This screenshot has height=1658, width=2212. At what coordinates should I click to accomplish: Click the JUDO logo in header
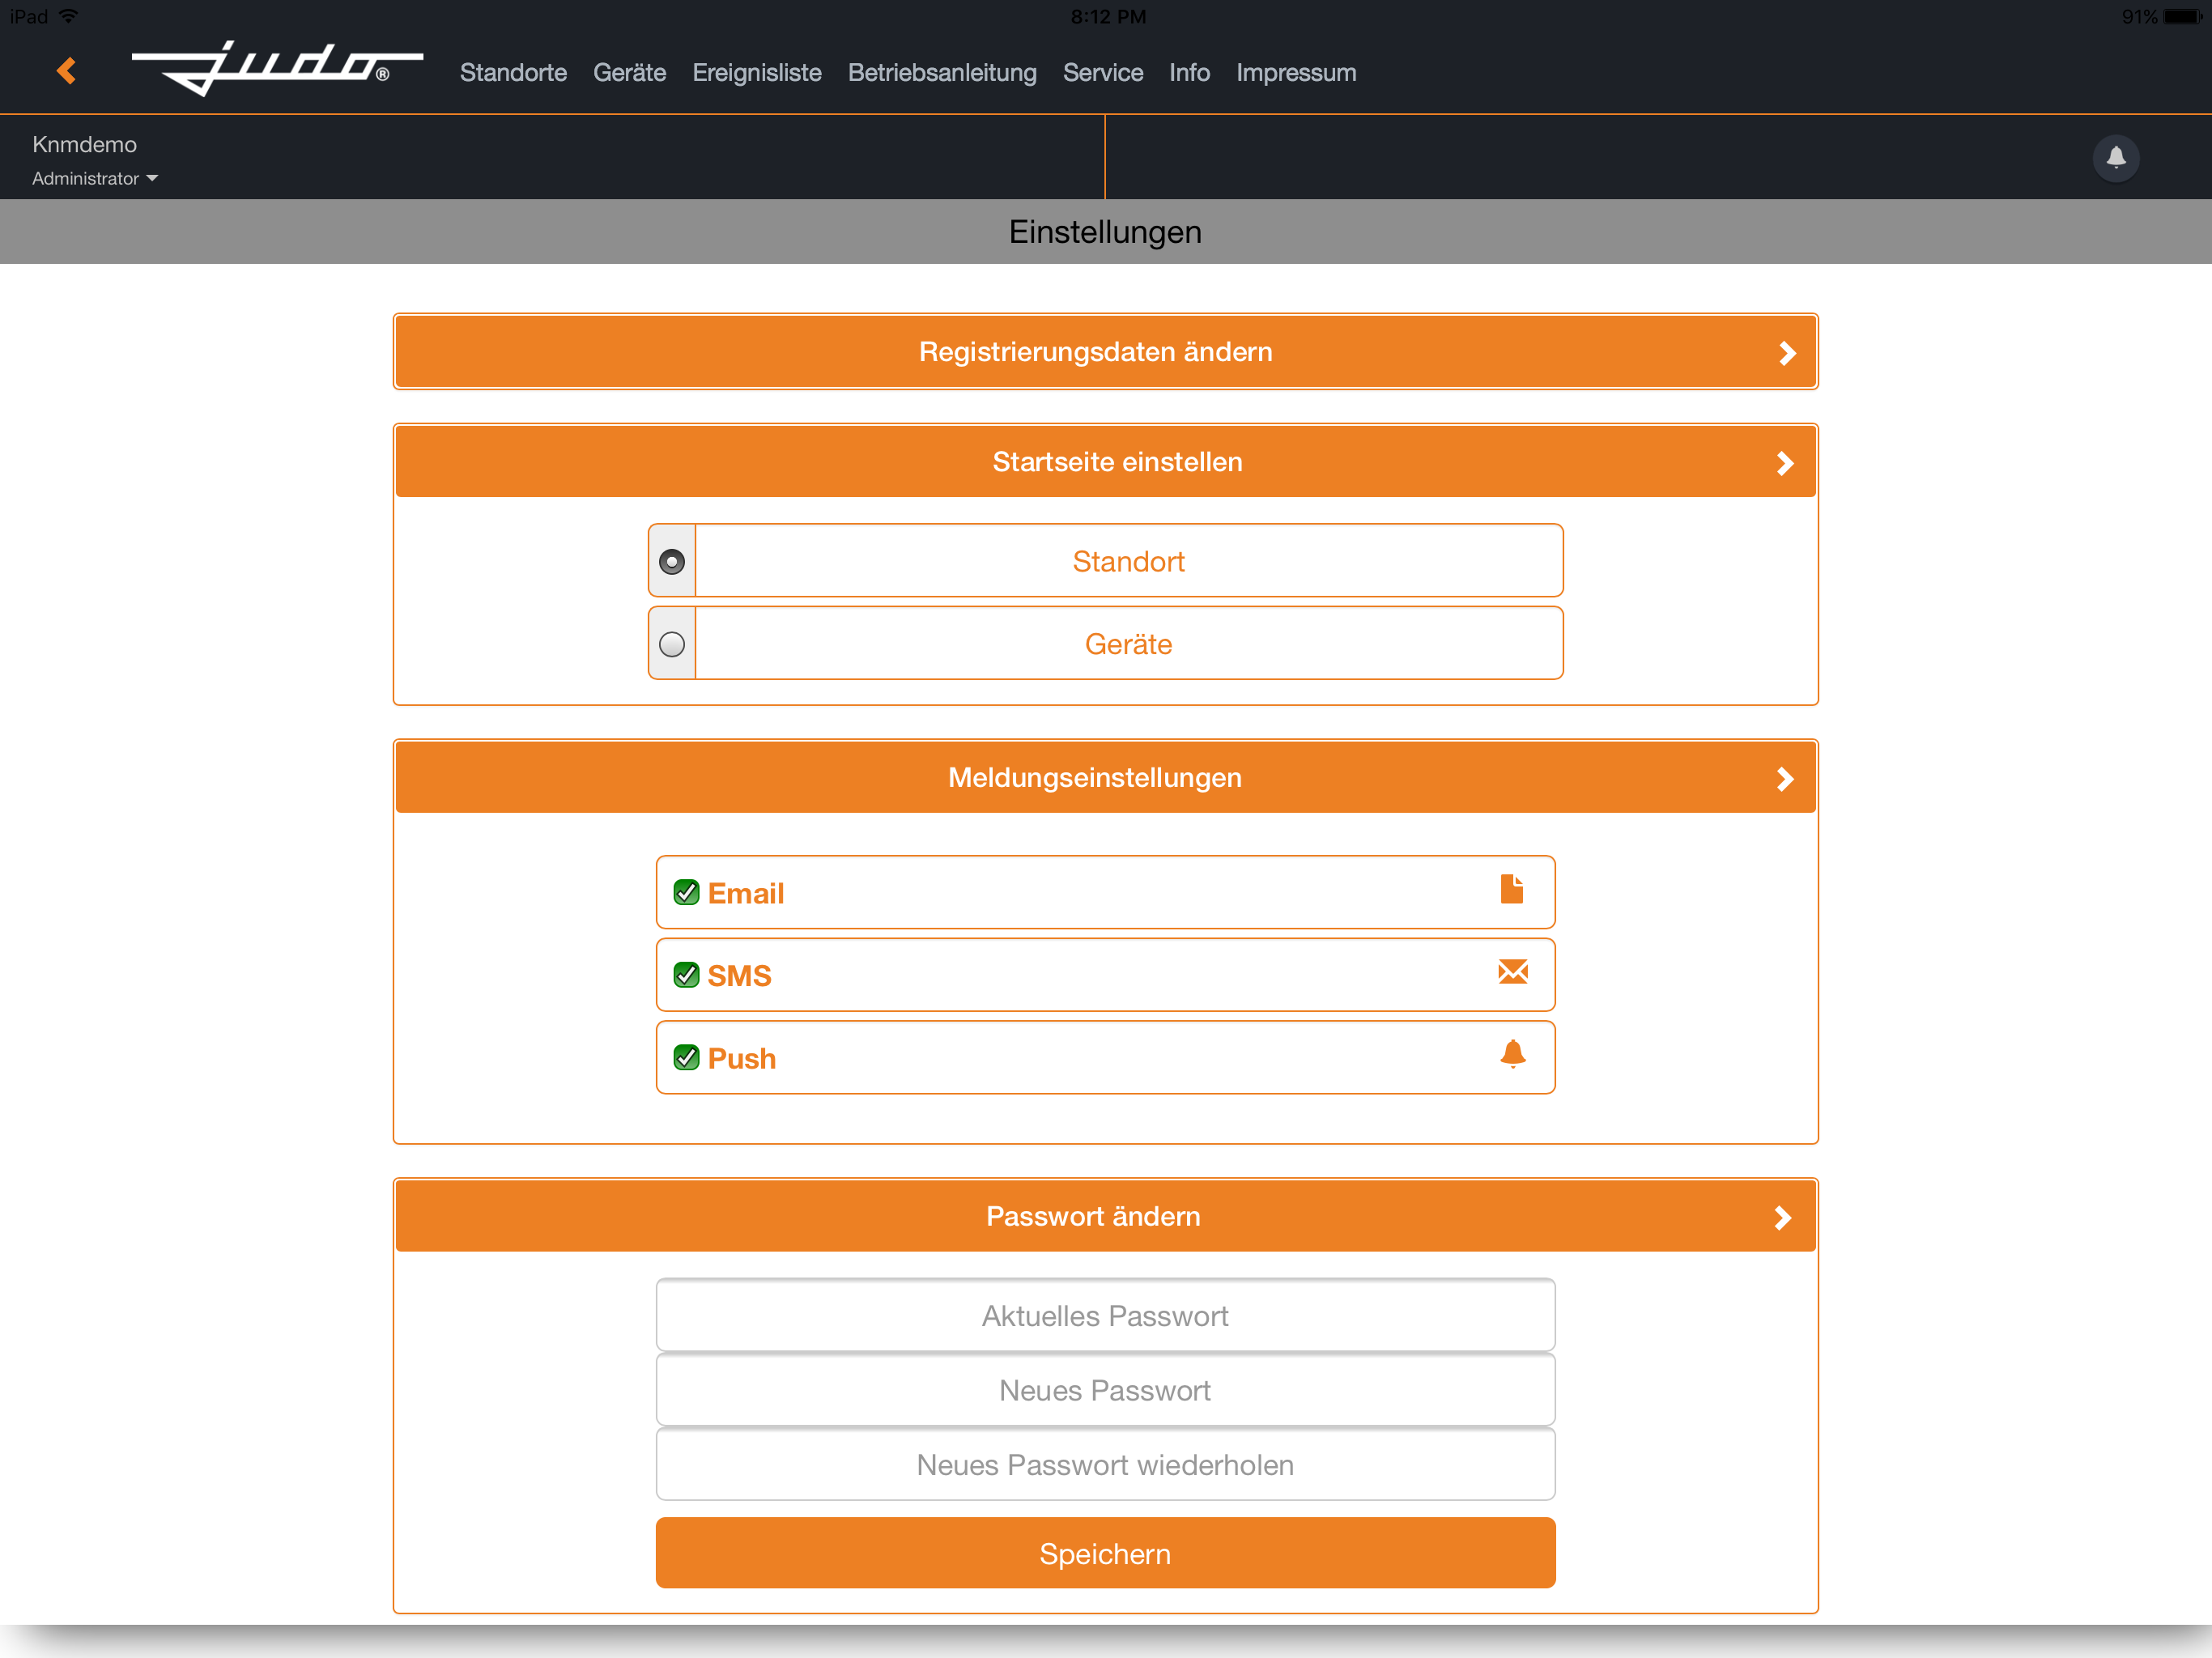(x=277, y=69)
